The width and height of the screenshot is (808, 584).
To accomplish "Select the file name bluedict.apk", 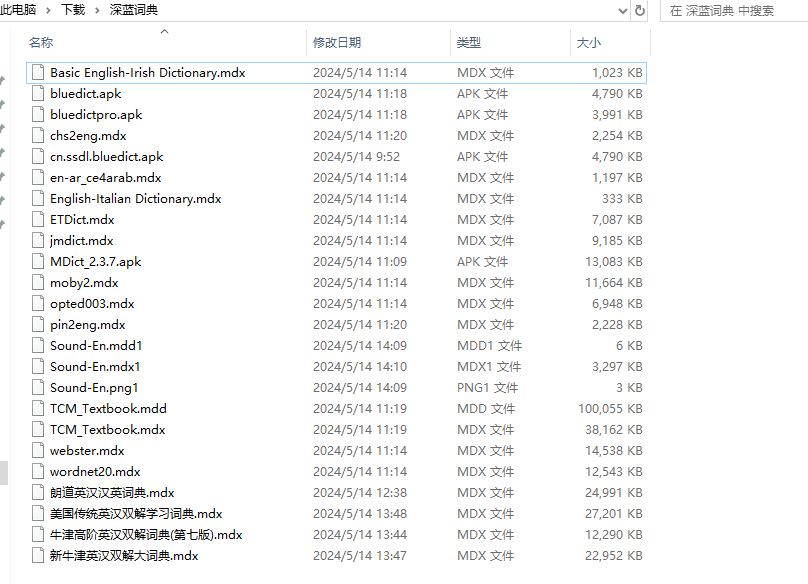I will coord(86,94).
